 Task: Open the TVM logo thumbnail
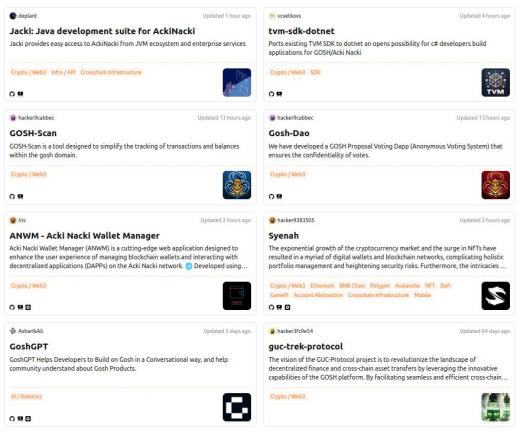pyautogui.click(x=496, y=82)
